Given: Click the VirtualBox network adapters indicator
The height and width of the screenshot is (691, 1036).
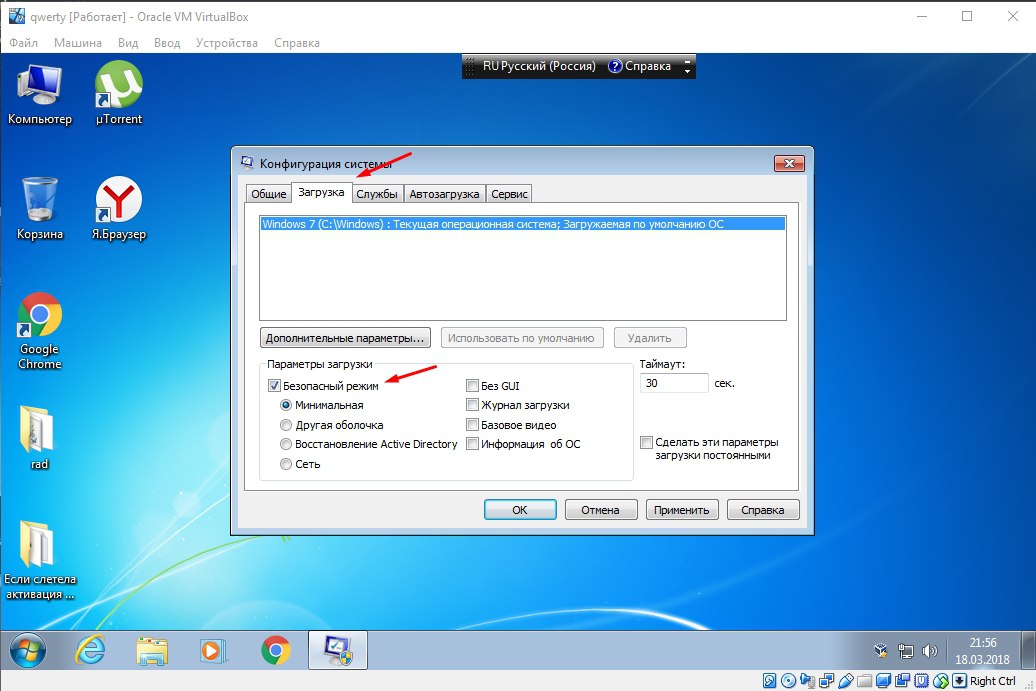Looking at the screenshot, I should (x=827, y=680).
